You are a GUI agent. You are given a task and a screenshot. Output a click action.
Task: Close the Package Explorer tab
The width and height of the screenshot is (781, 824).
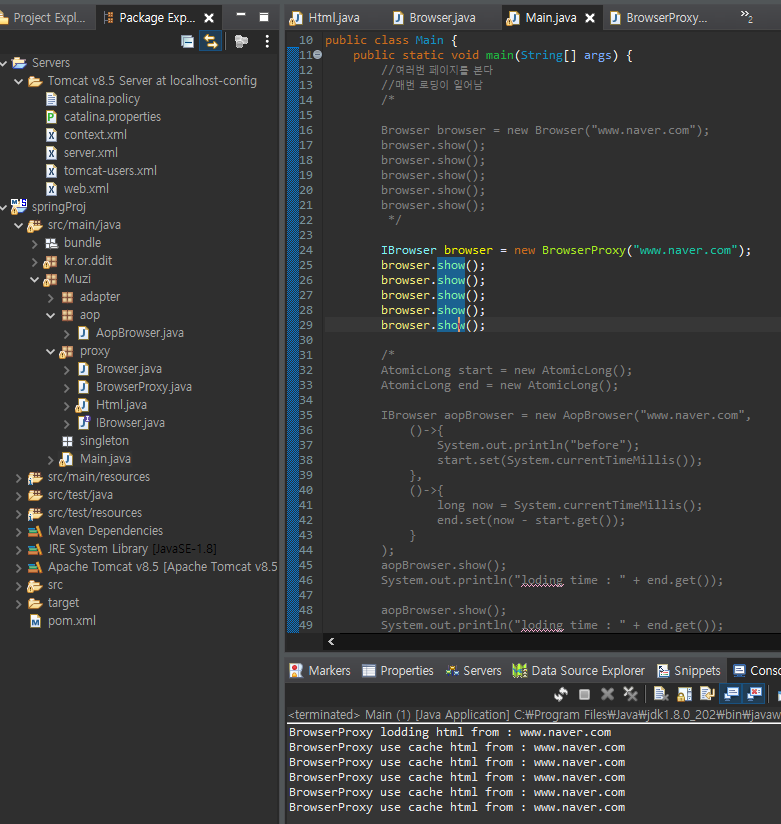pos(209,18)
